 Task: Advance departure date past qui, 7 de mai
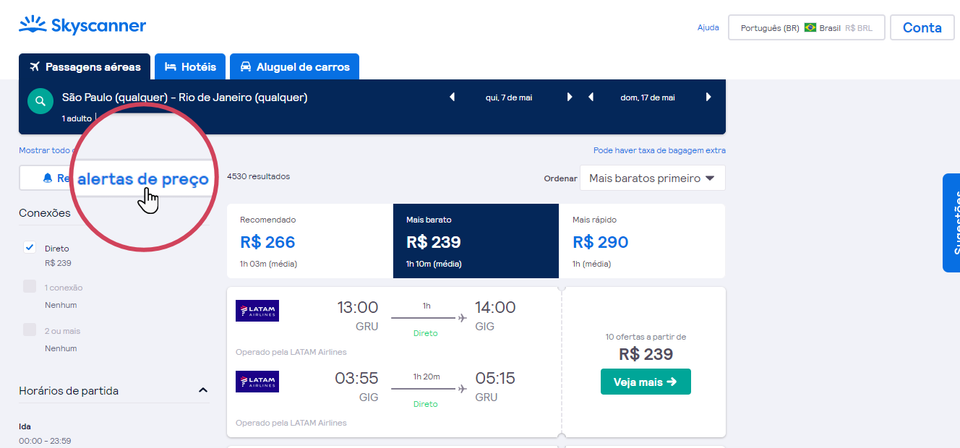[x=569, y=97]
